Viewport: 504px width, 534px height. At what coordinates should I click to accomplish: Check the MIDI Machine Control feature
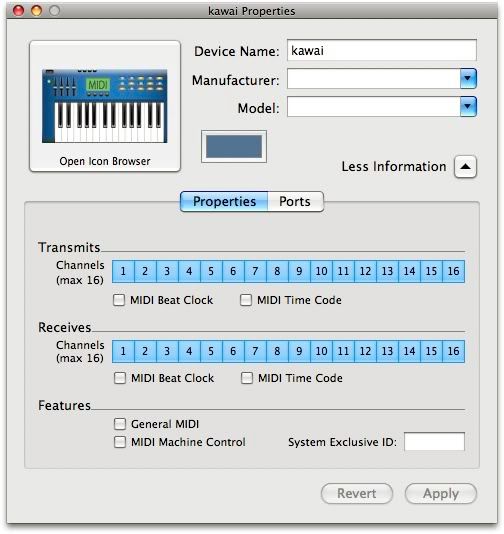(x=120, y=442)
